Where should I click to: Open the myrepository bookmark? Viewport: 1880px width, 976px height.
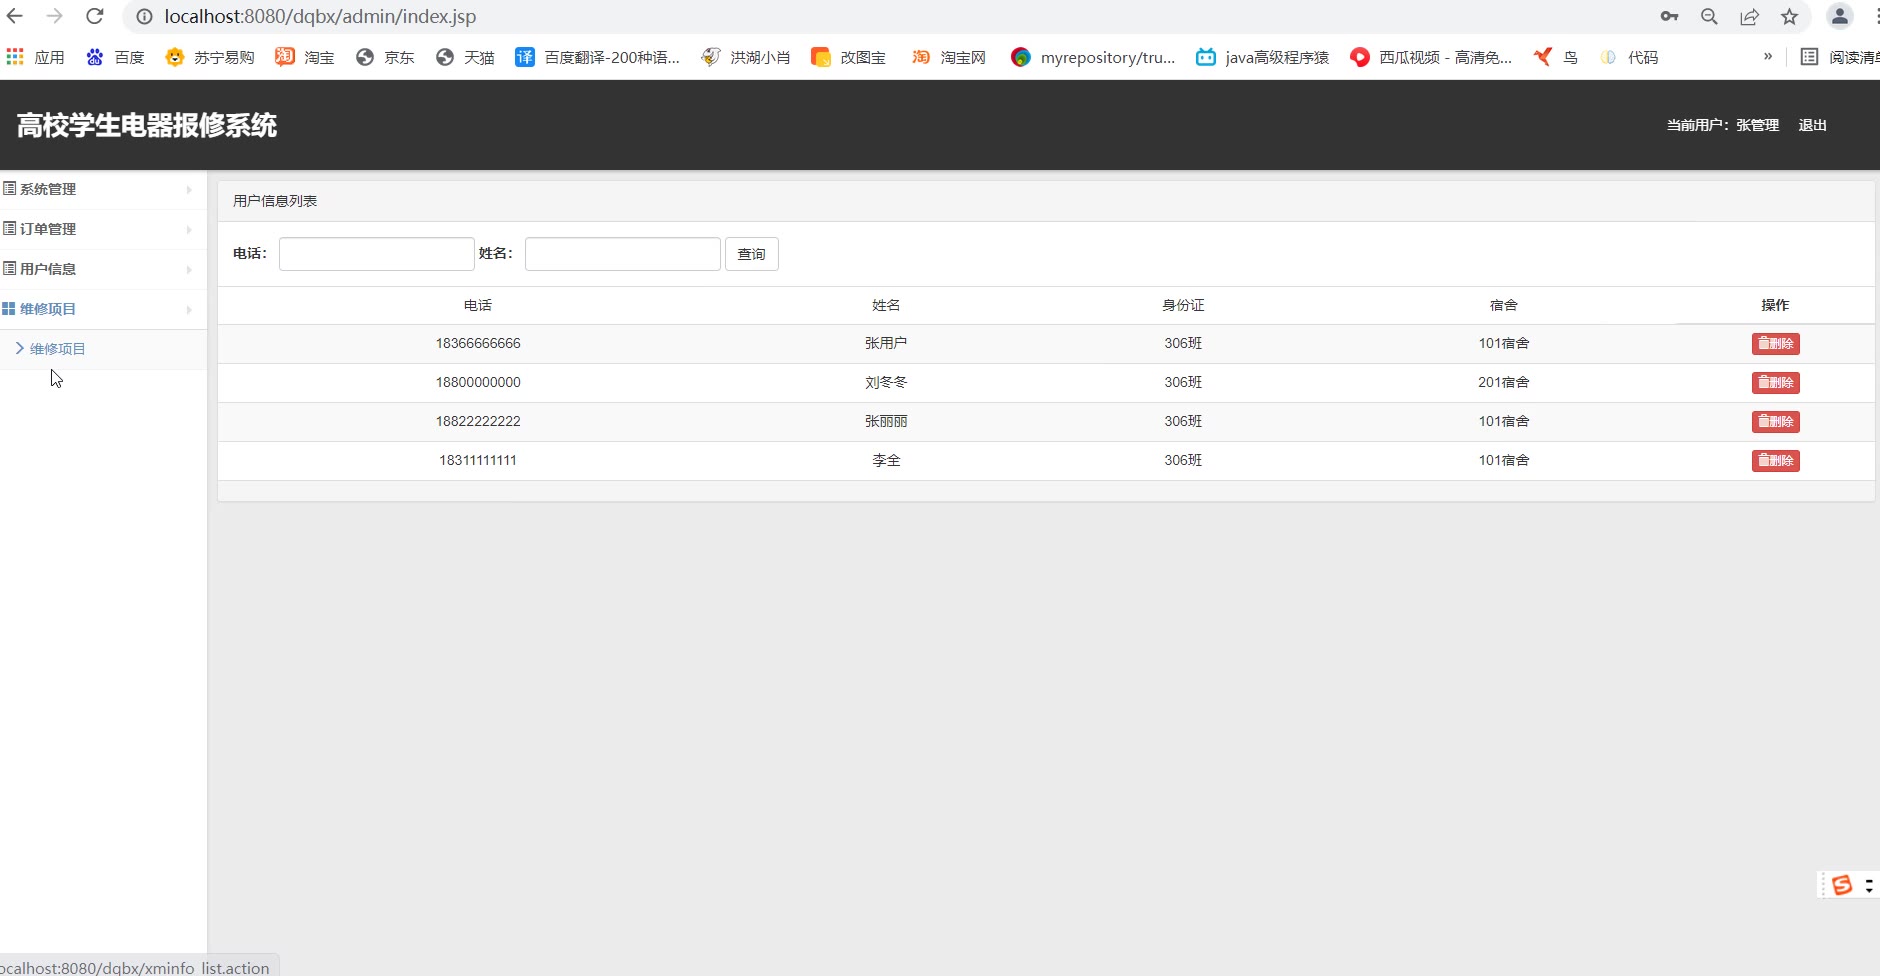pos(1093,57)
